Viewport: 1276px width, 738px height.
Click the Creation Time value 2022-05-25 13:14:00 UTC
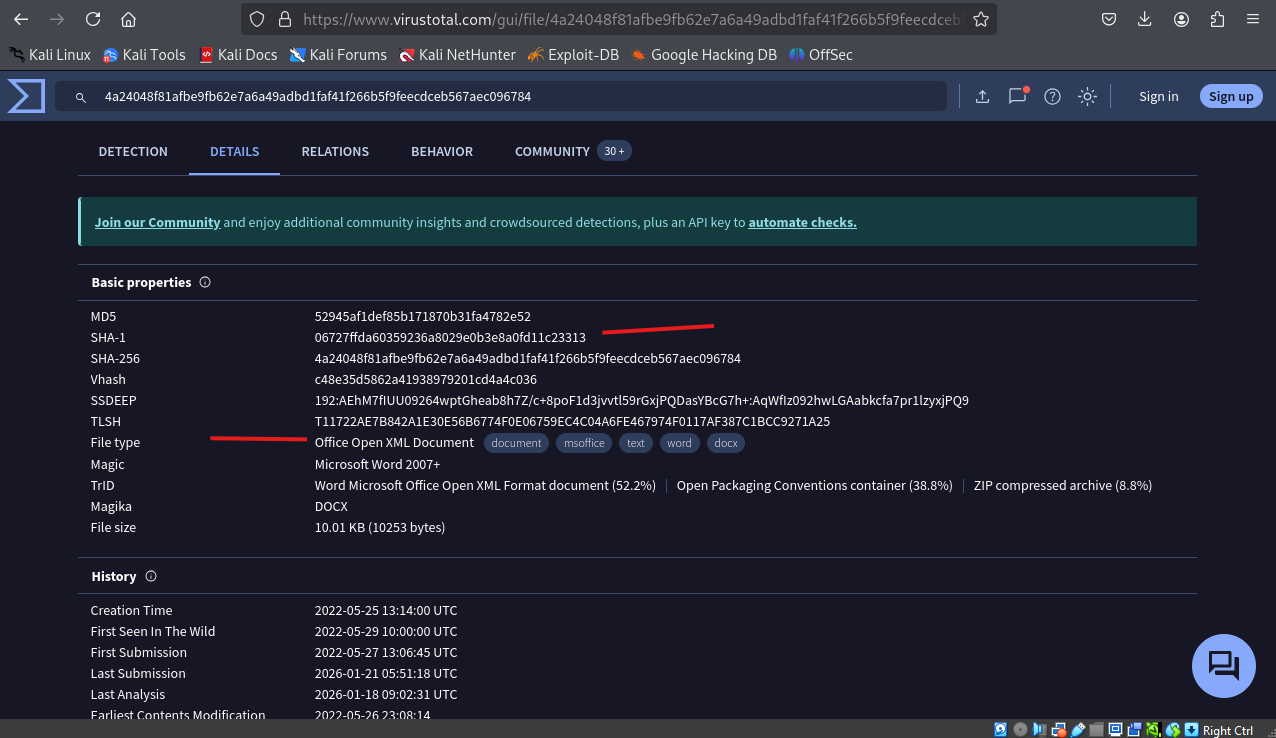386,610
